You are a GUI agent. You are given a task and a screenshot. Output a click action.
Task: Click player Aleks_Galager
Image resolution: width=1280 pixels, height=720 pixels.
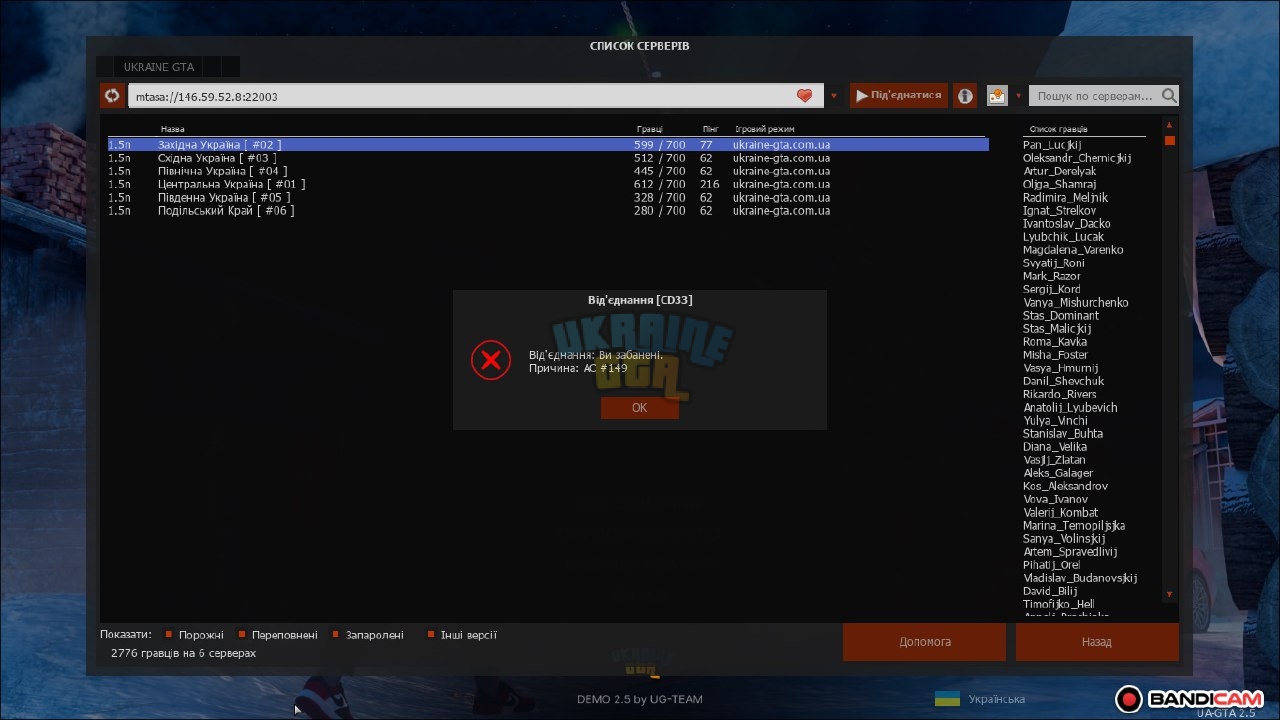[1058, 473]
